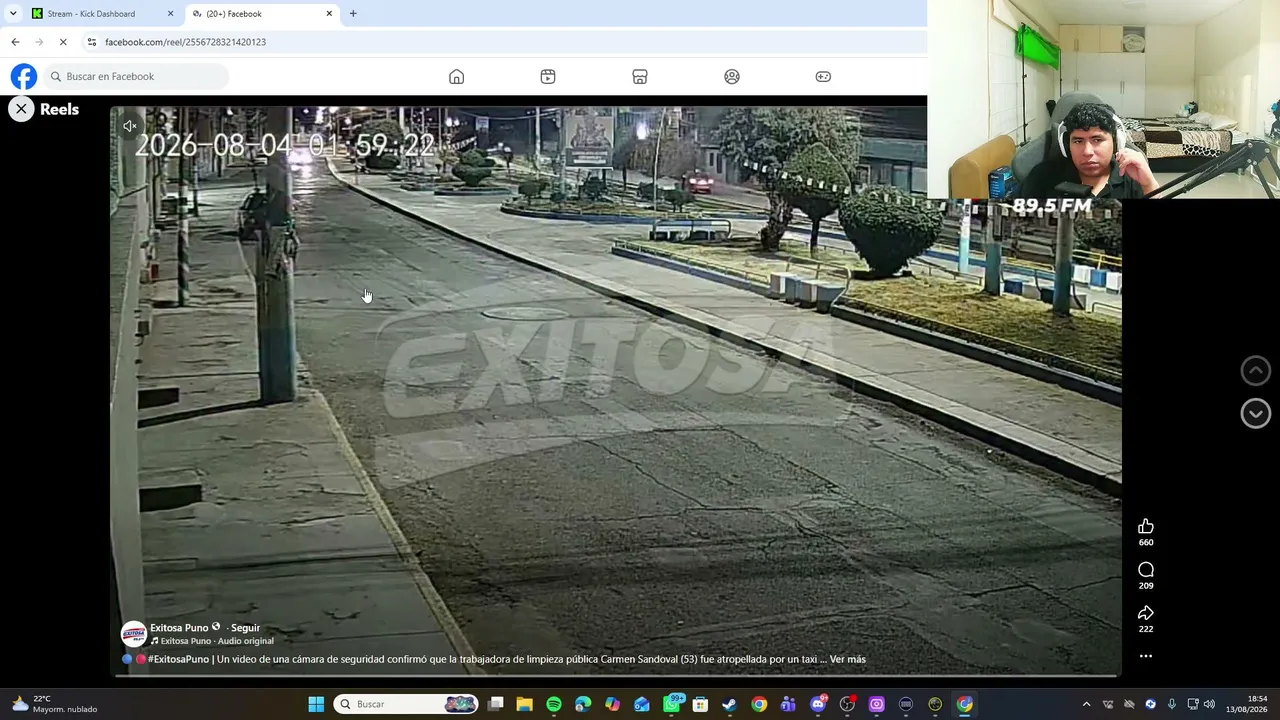Close the Reels viewer
Viewport: 1280px width, 720px height.
pos(21,109)
